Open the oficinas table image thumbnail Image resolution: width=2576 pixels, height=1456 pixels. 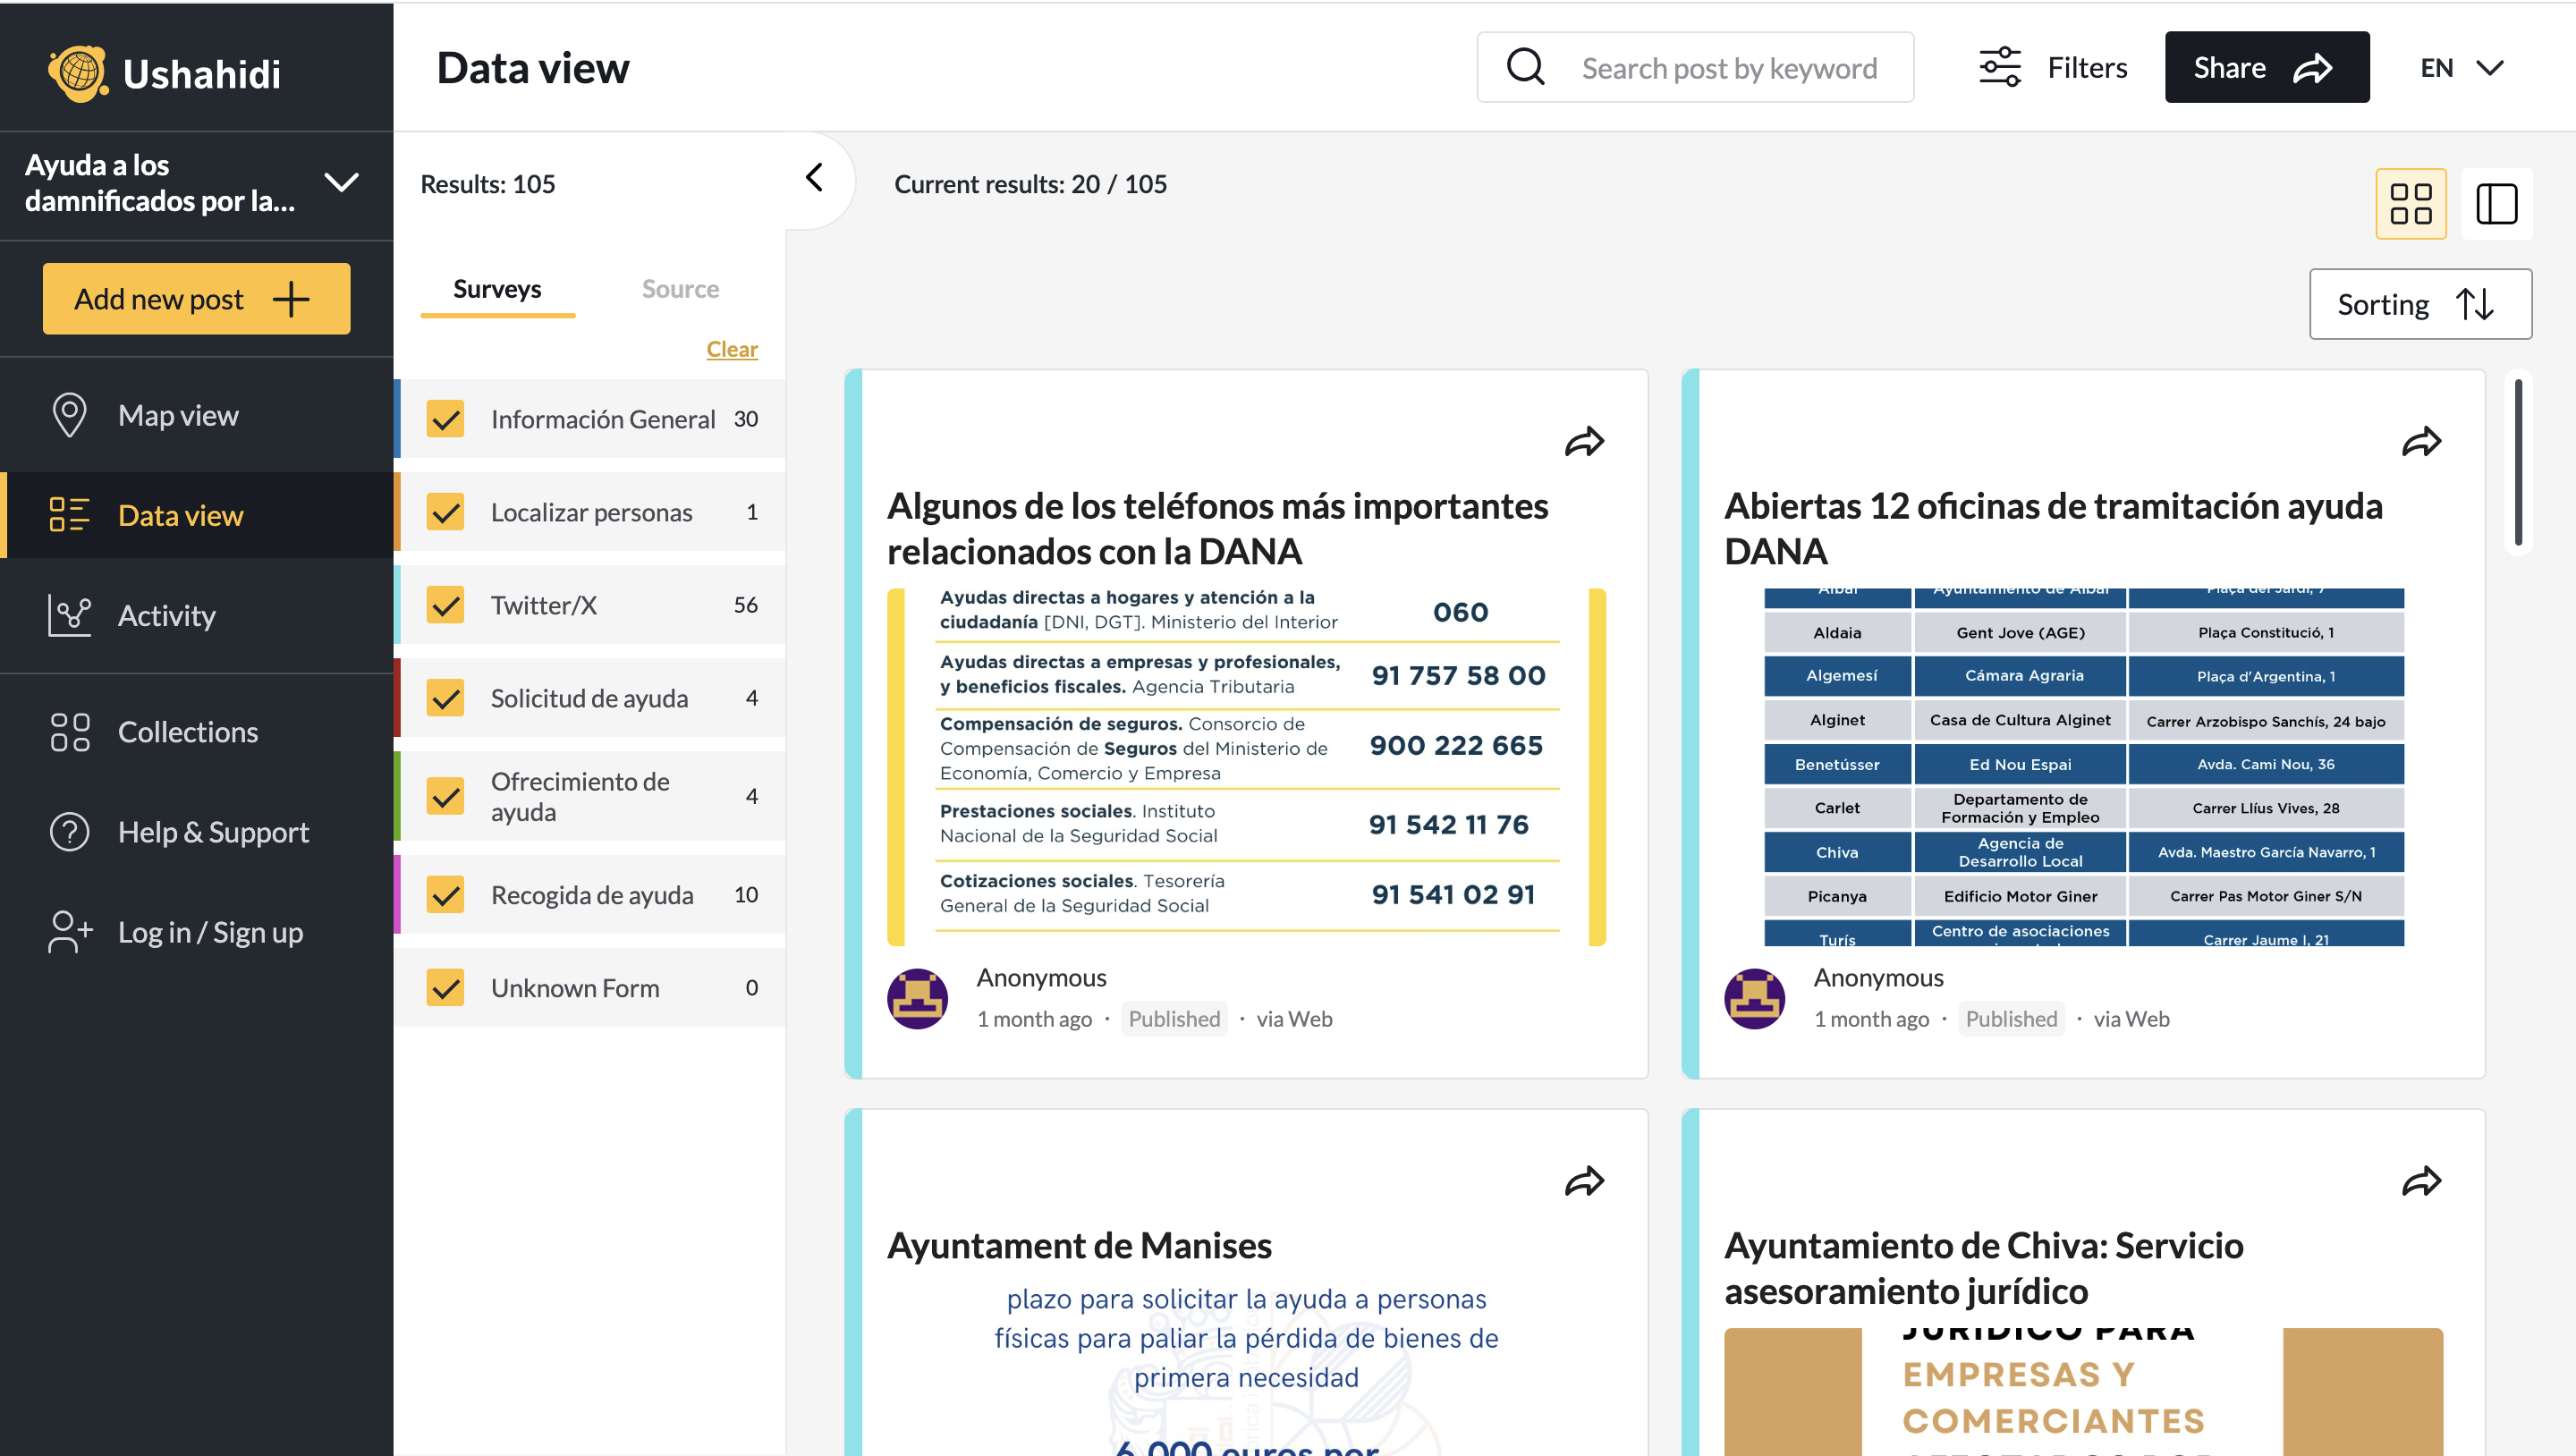pos(2083,767)
